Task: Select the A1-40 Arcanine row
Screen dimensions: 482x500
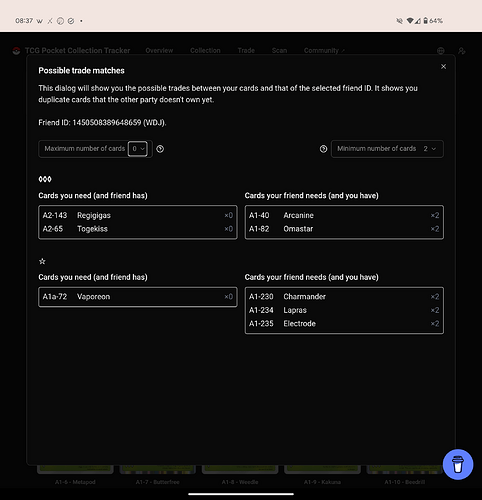Action: (x=344, y=215)
